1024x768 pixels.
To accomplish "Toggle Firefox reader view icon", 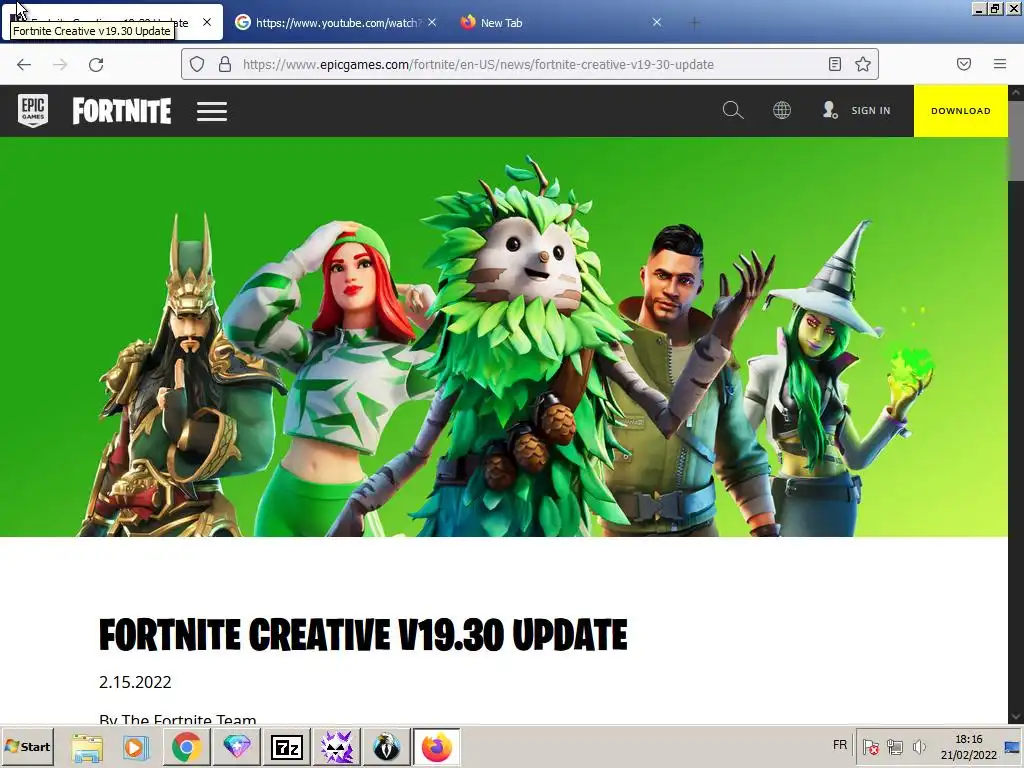I will tap(835, 64).
